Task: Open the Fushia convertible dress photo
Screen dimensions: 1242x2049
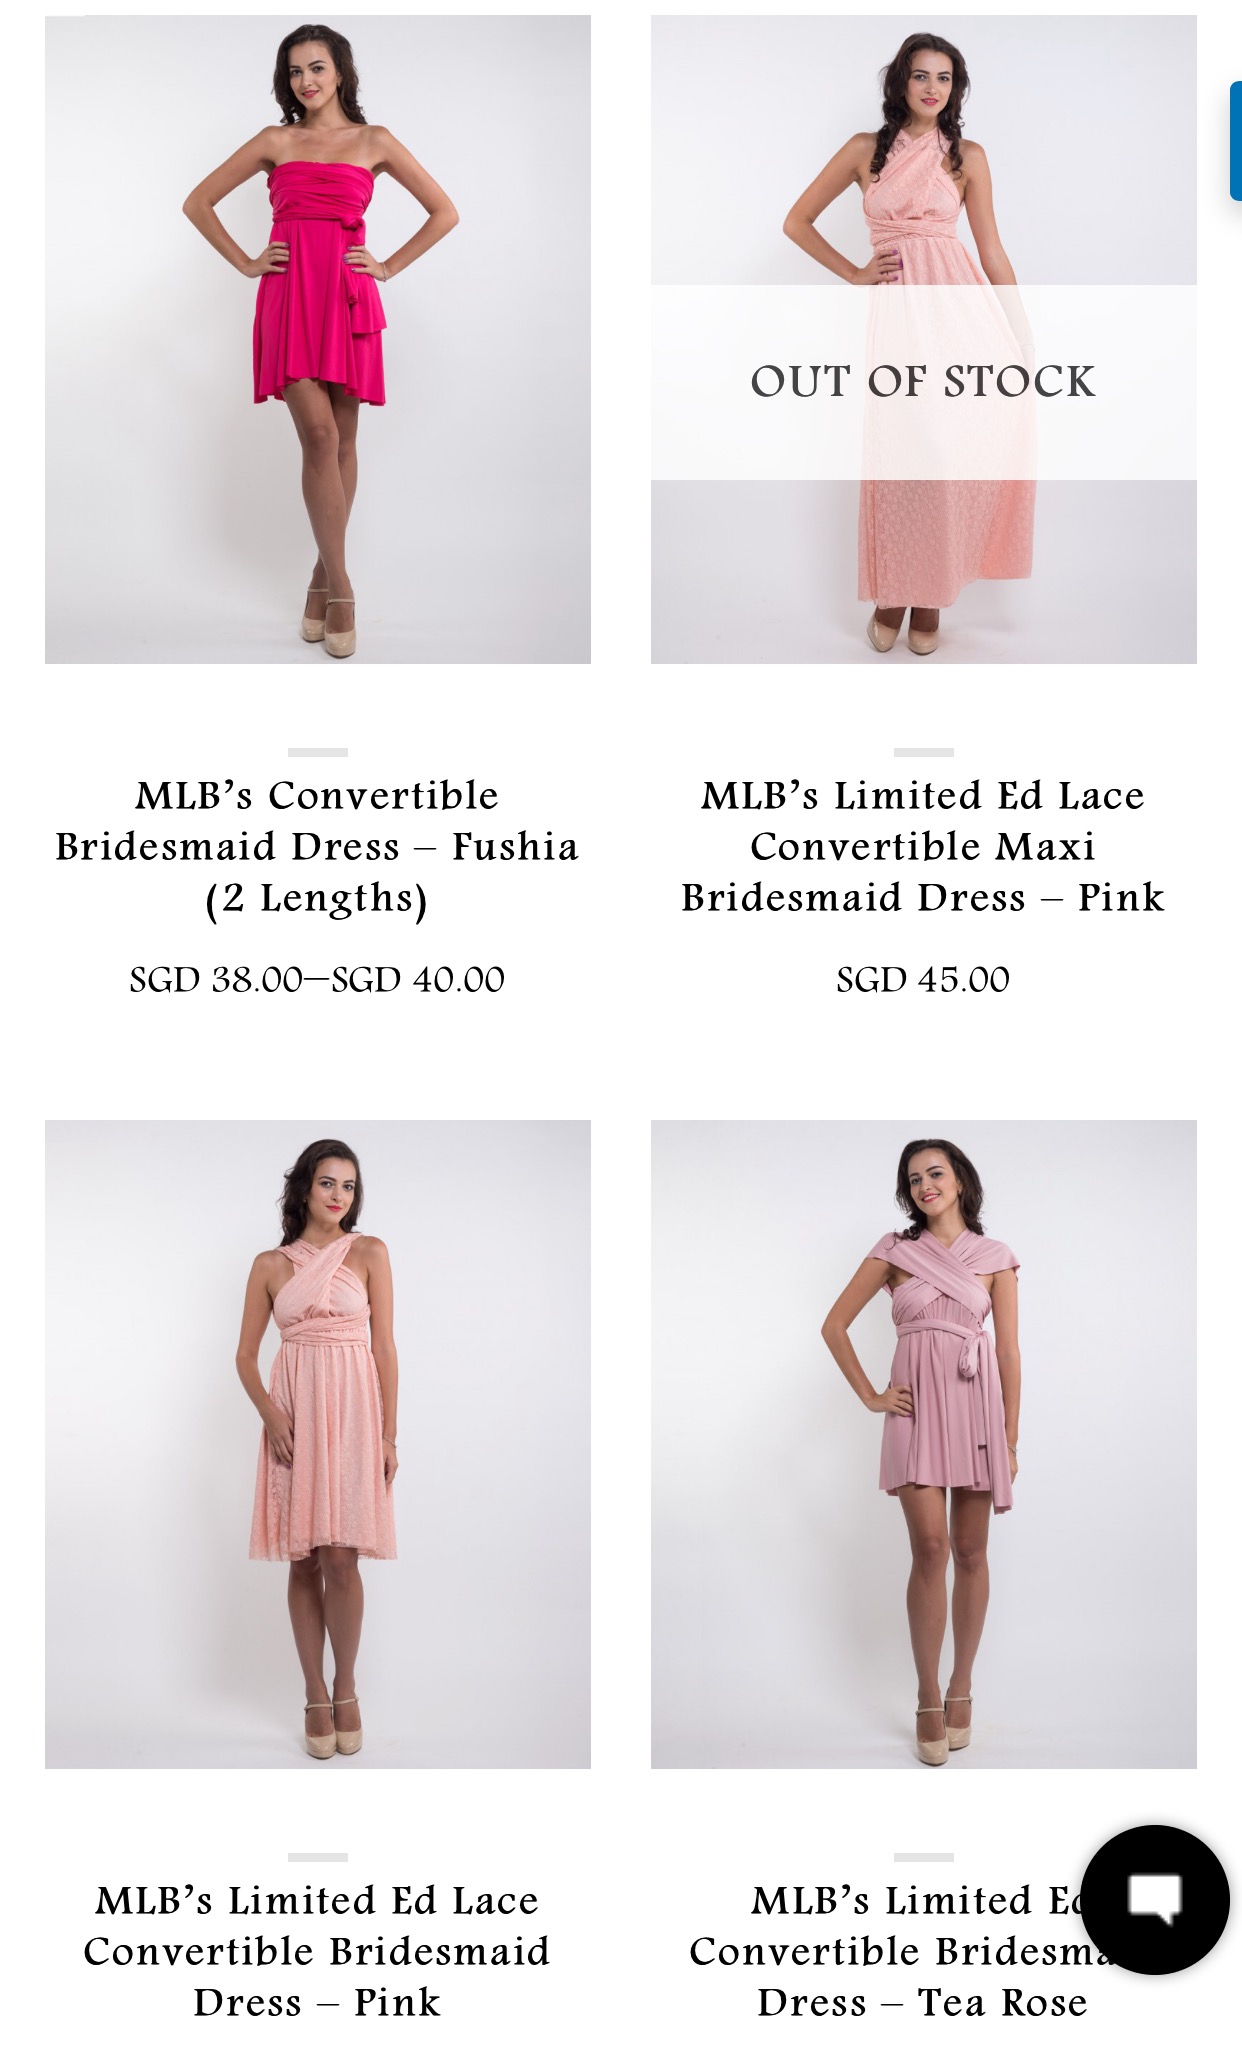Action: point(318,339)
